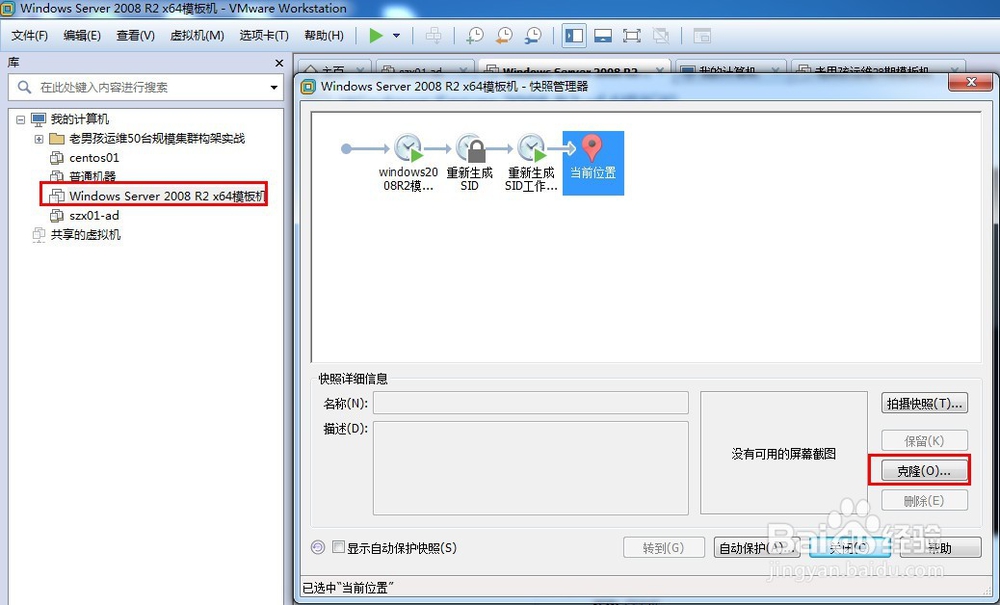Click the 保留(K) button
Image resolution: width=1000 pixels, height=605 pixels.
[925, 441]
